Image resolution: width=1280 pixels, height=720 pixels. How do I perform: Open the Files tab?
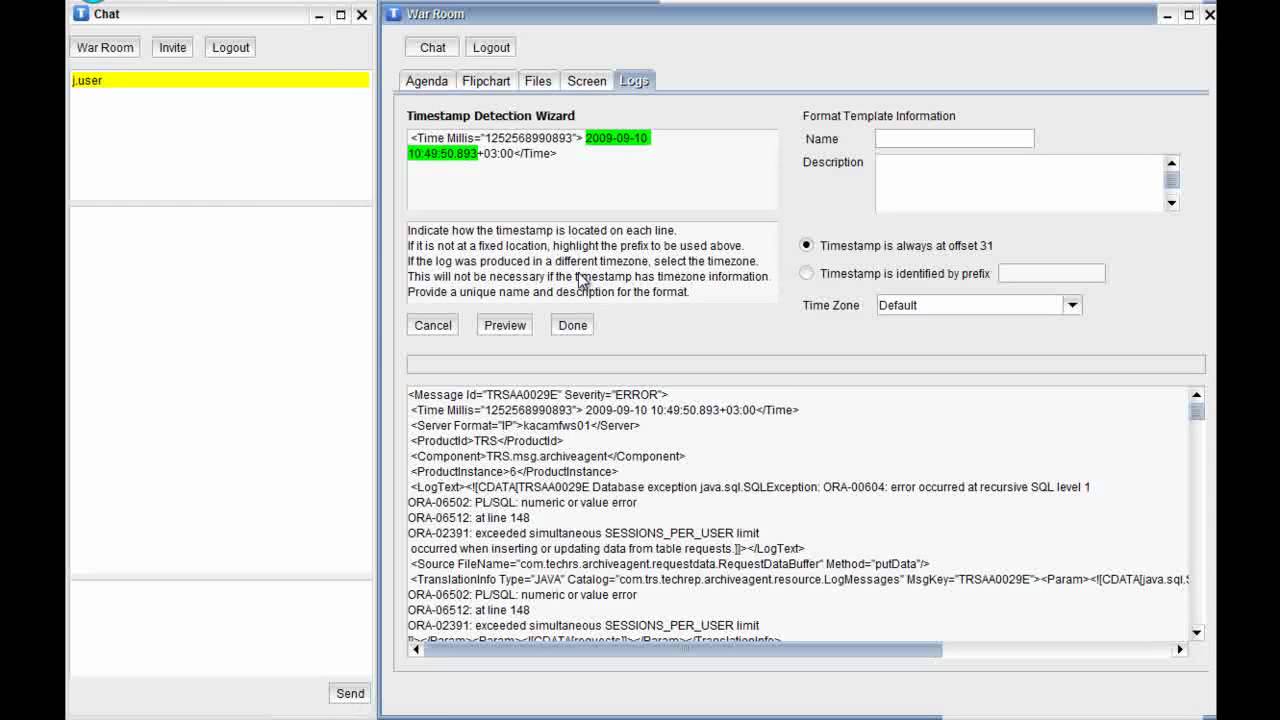(x=538, y=81)
